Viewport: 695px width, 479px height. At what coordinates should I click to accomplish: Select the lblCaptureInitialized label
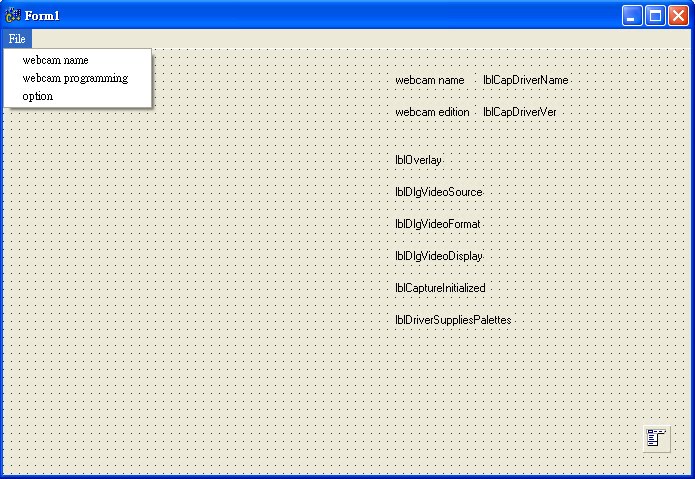(440, 288)
